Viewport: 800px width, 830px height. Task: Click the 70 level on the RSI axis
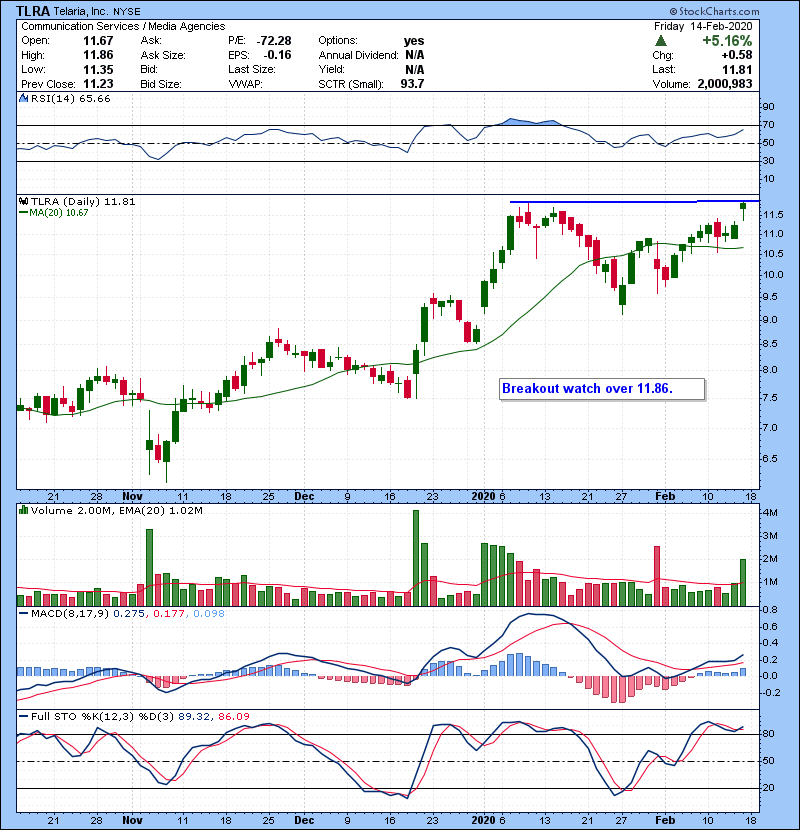pos(768,125)
